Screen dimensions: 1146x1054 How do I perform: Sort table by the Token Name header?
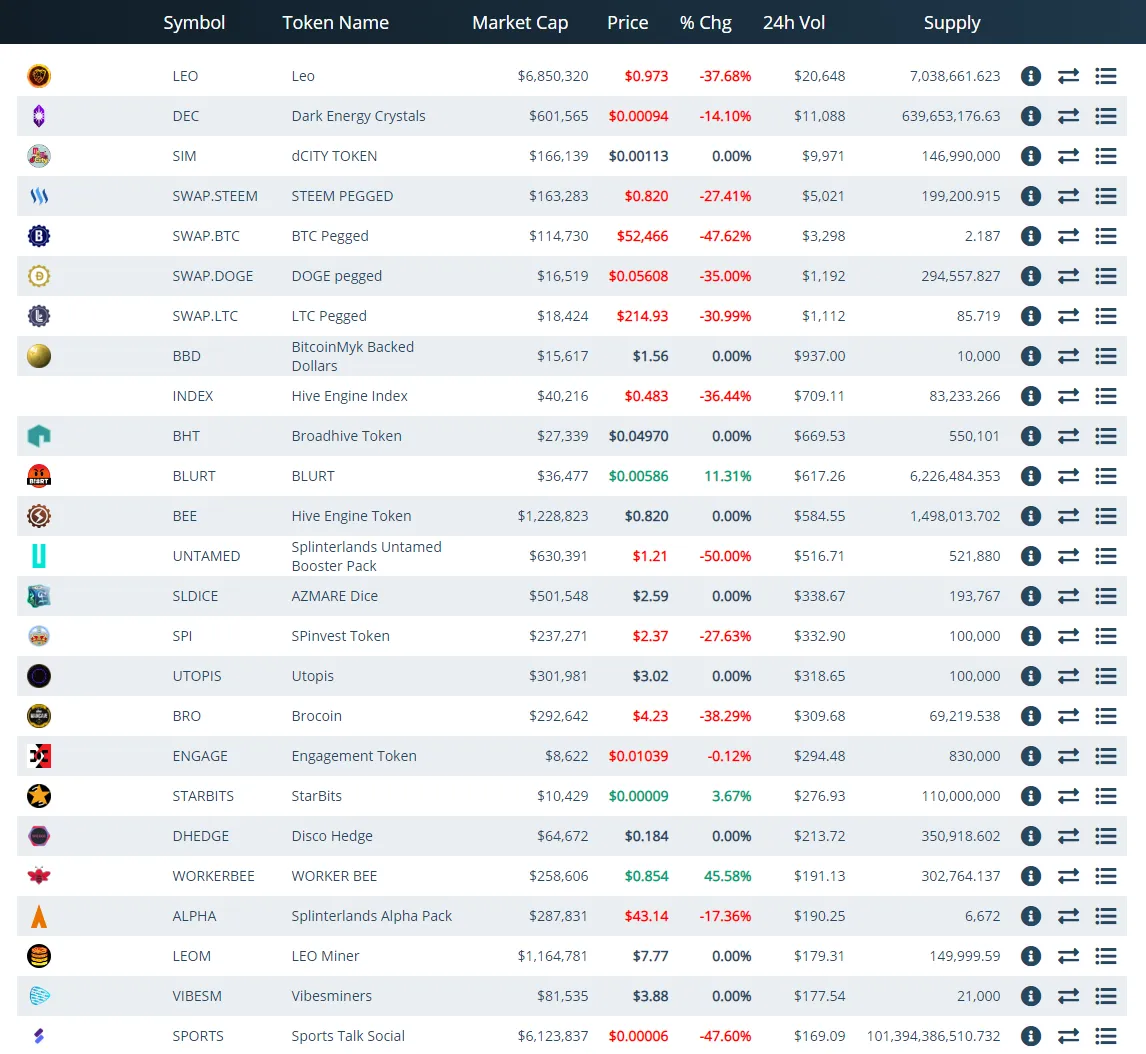tap(335, 23)
